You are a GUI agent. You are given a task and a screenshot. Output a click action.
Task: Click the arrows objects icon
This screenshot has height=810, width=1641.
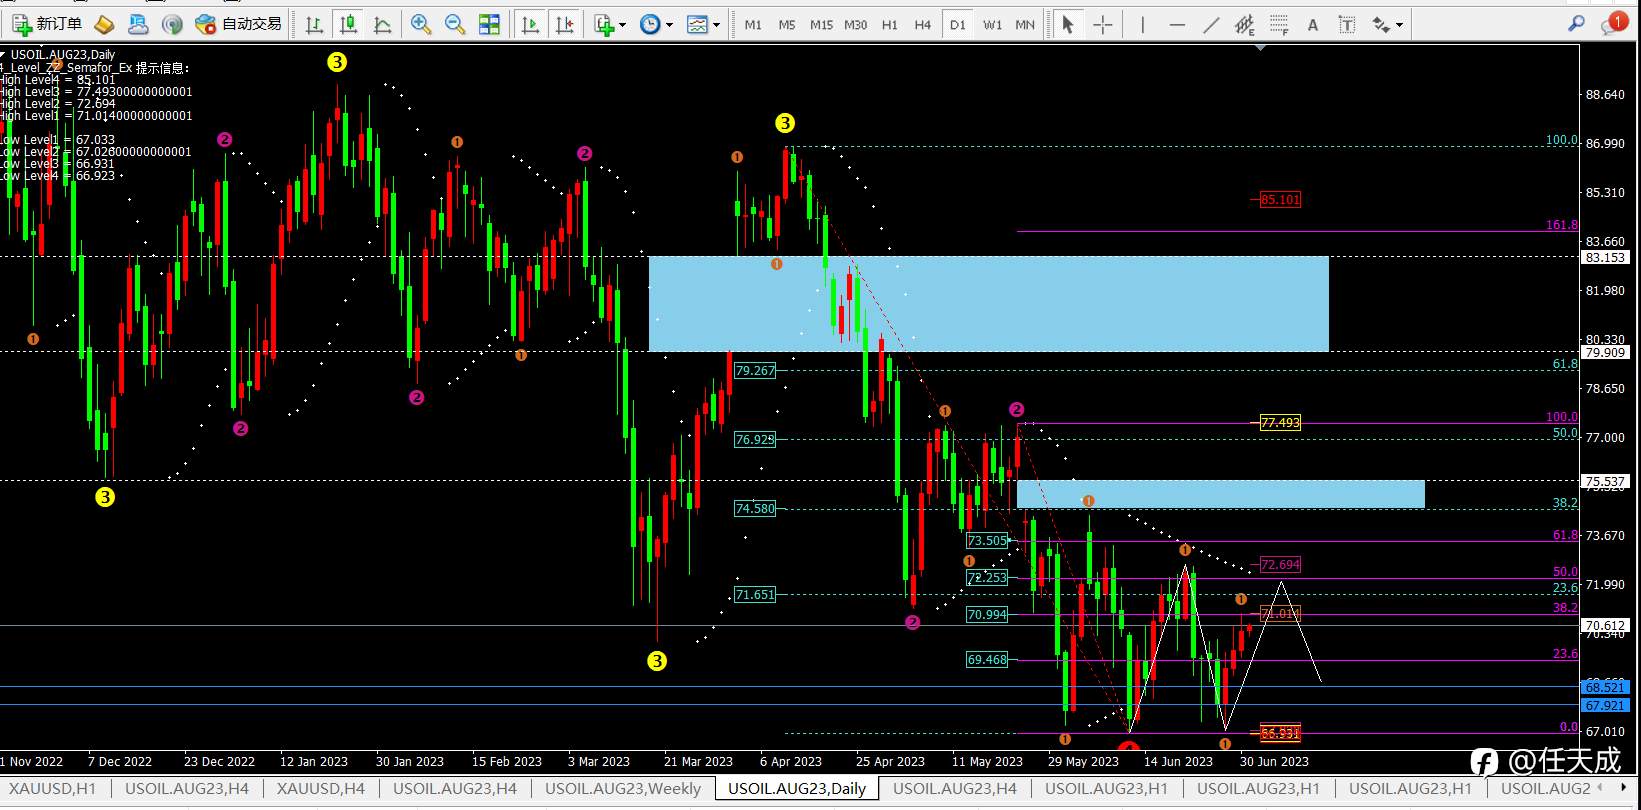[1381, 24]
